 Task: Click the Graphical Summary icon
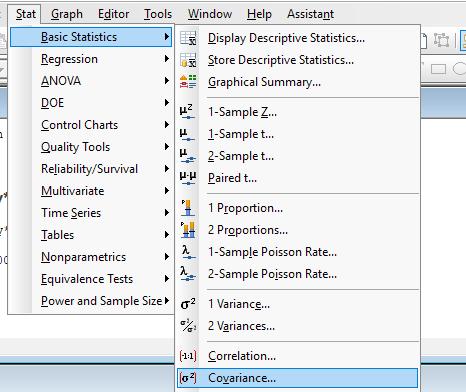click(188, 82)
